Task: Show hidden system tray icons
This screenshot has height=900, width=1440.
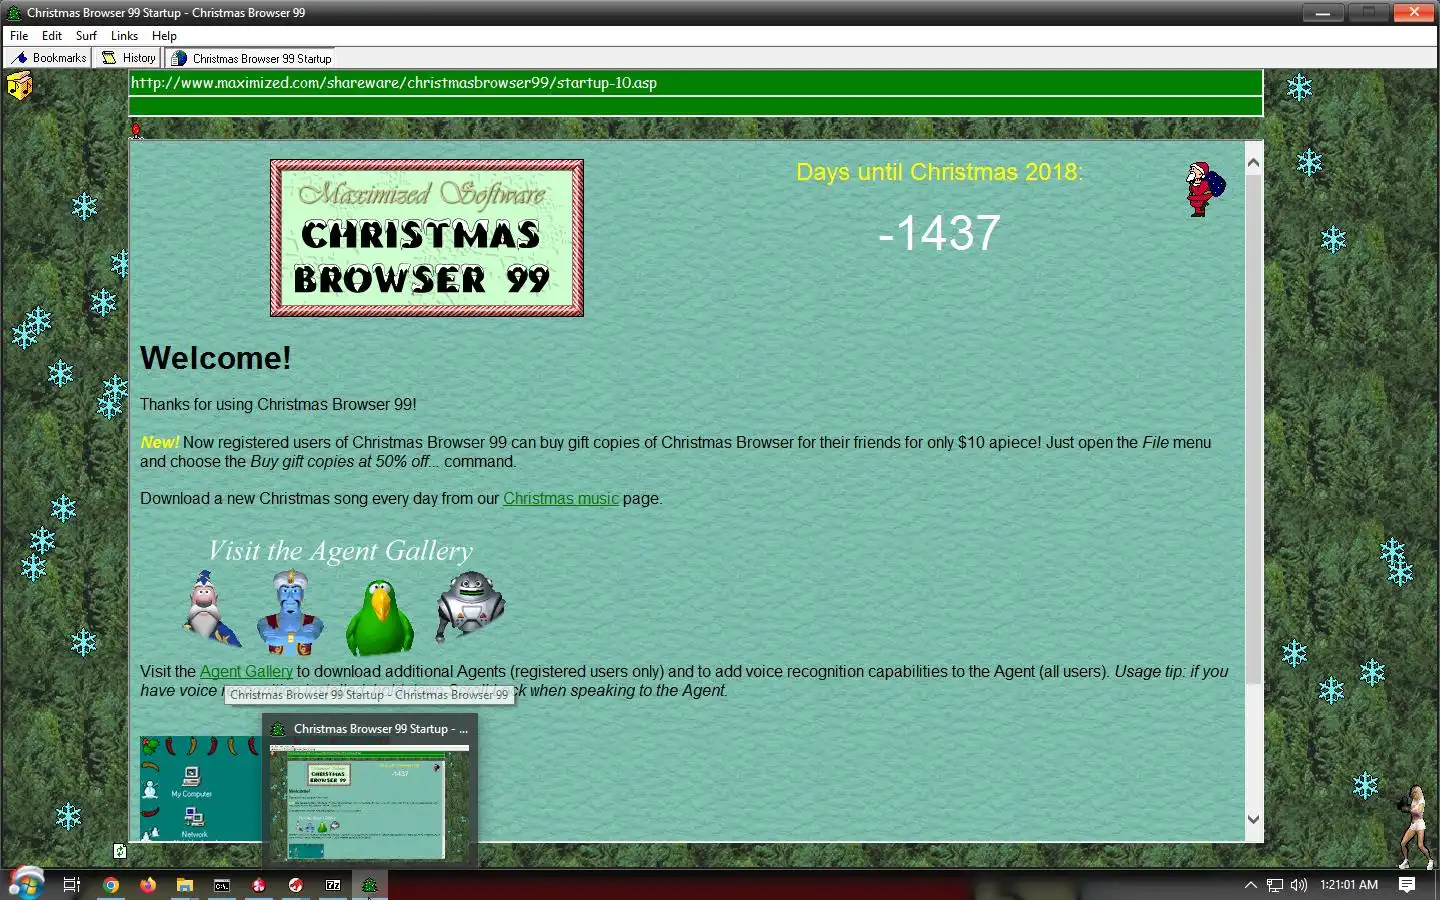Action: 1250,885
